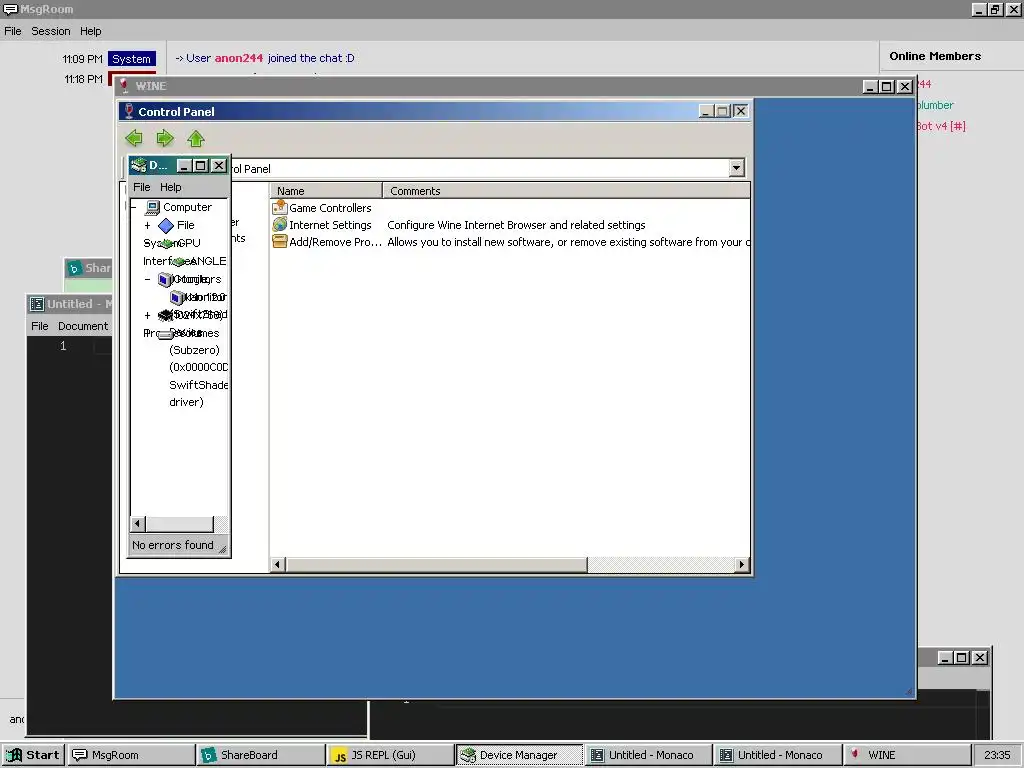Screen dimensions: 1024x768
Task: Open Document menu in Monaco window
Action: 83,326
